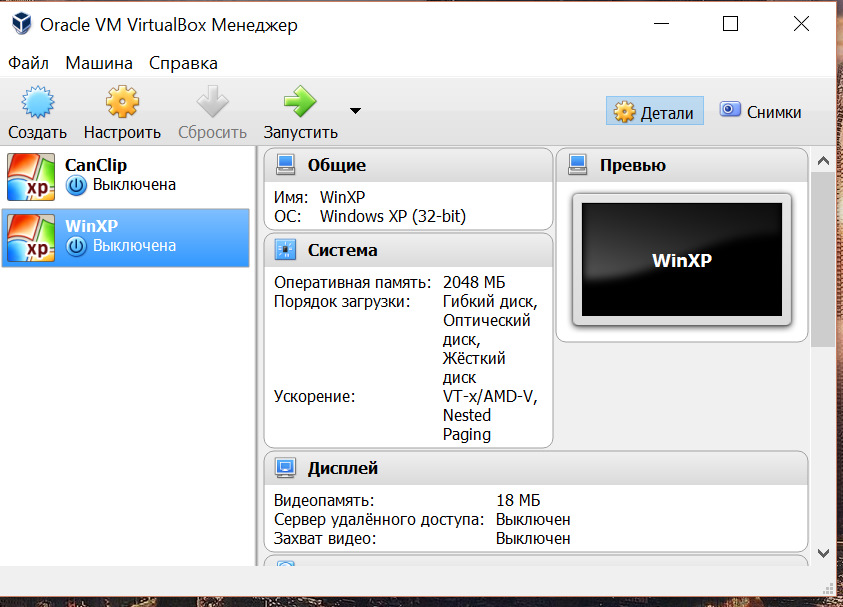This screenshot has height=607, width=843.
Task: Select the WinXP virtual machine
Action: pos(126,238)
